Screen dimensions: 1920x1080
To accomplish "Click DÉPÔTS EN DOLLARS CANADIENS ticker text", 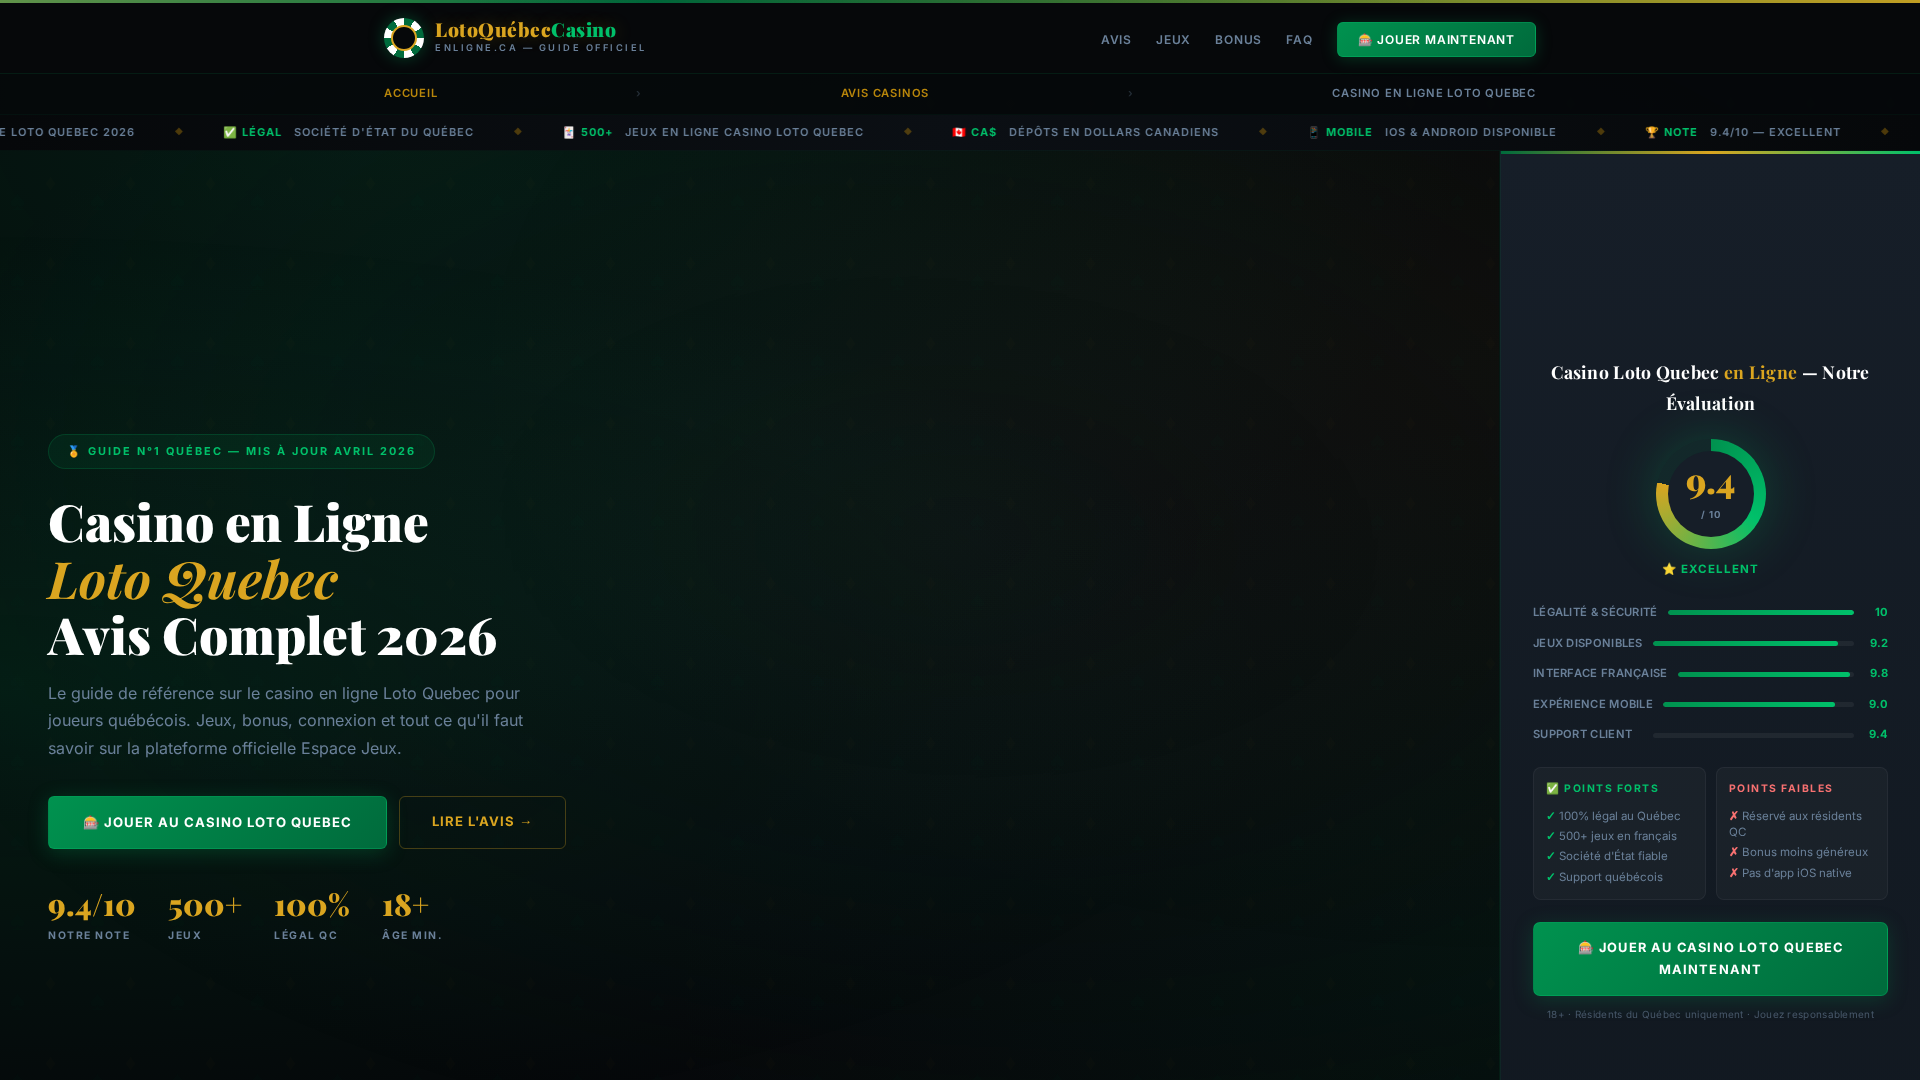I will [x=1114, y=132].
